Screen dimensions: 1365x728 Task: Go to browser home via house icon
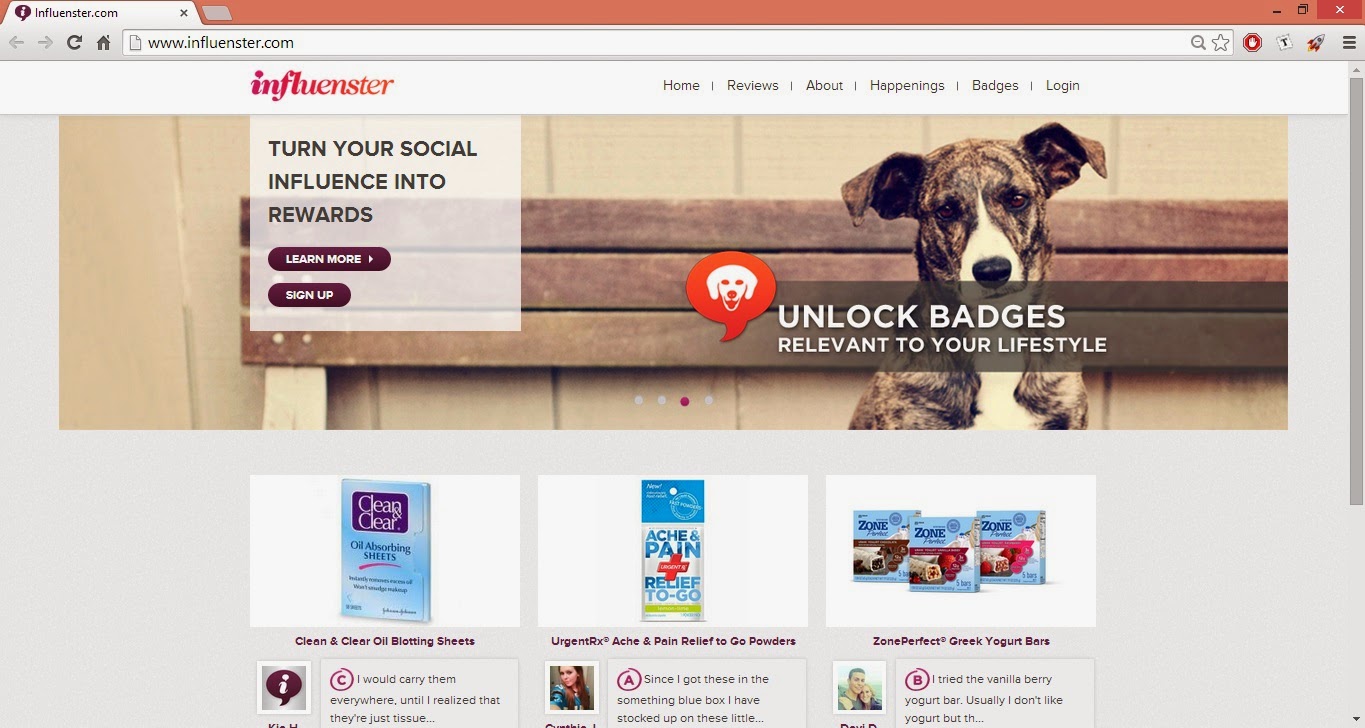[x=103, y=43]
